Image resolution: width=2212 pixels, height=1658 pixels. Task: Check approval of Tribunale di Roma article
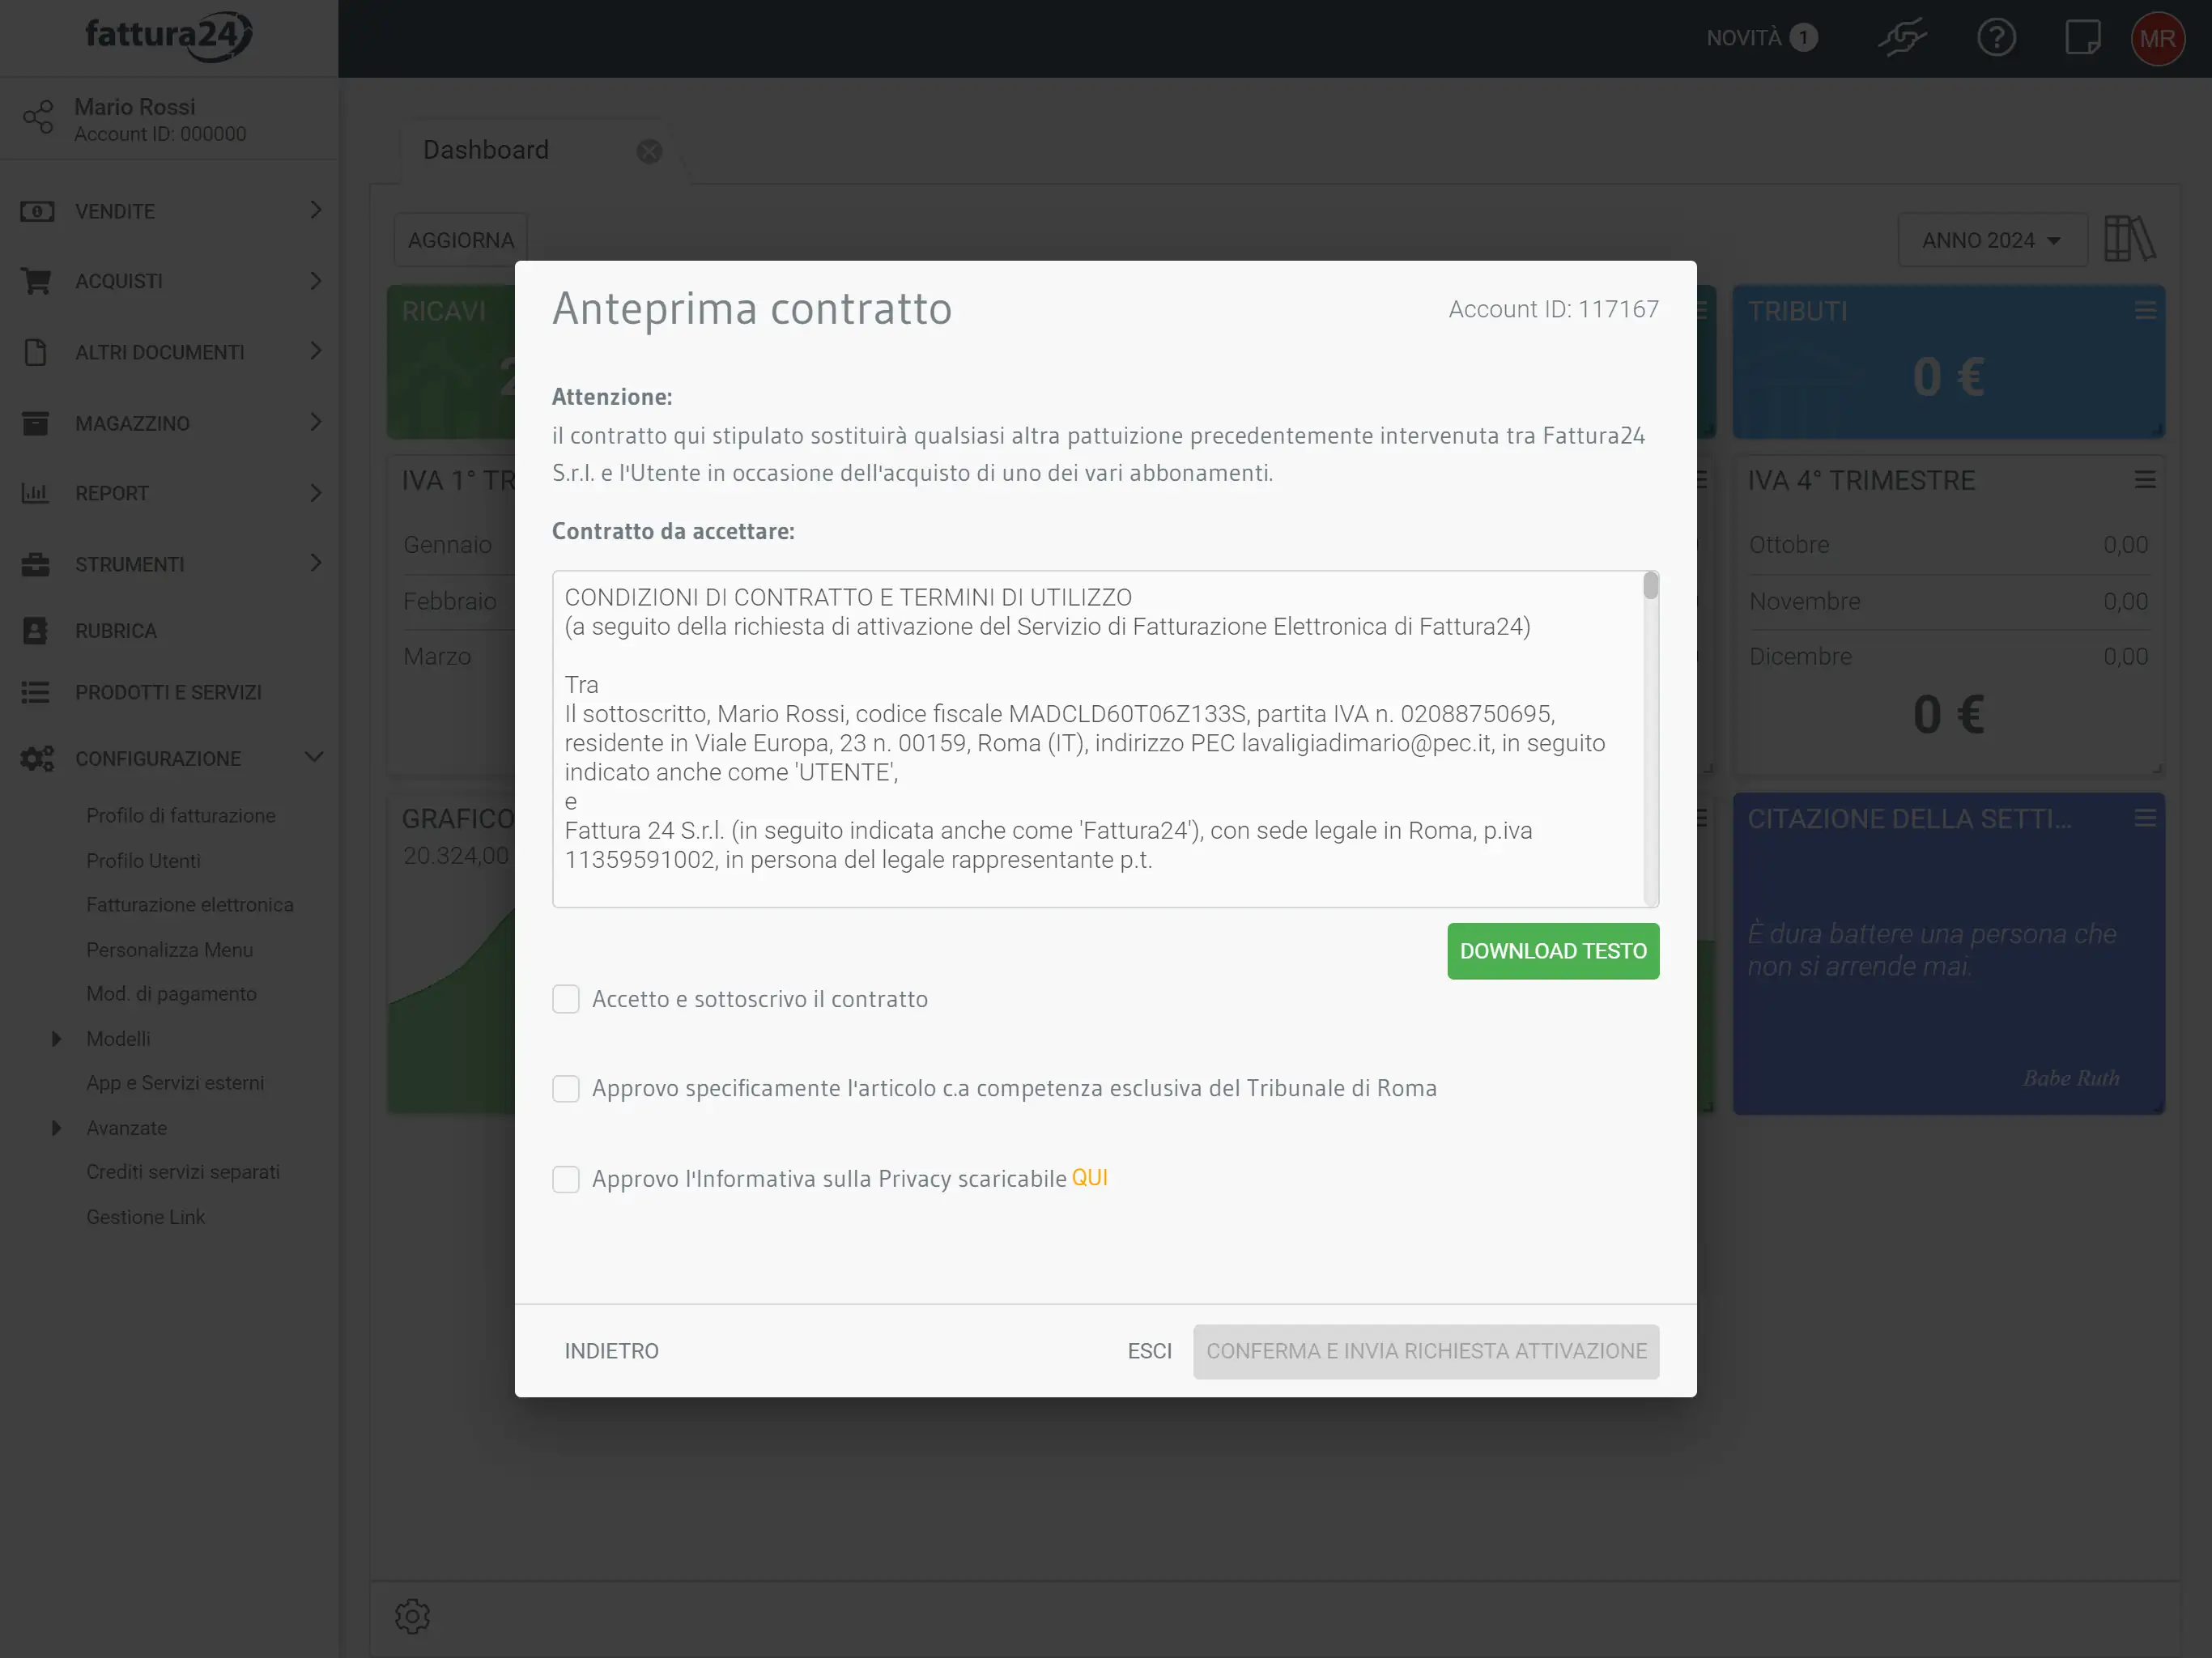click(566, 1088)
